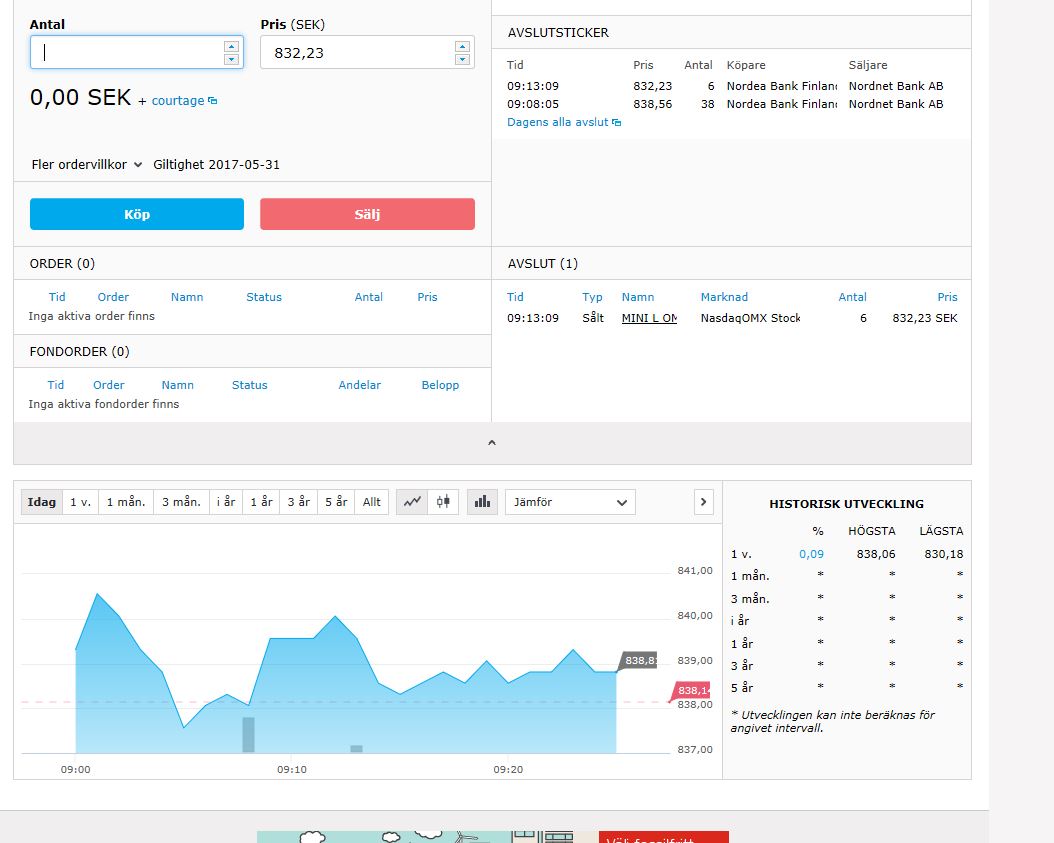Screen dimensions: 1054x843
Task: Select the 1 mån. chart period
Action: click(126, 502)
